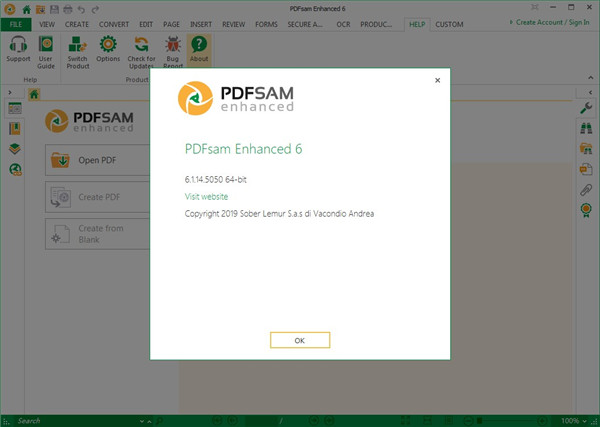Switch to the CONVERT ribbon tab
Screen dimensions: 600x427
(x=114, y=24)
